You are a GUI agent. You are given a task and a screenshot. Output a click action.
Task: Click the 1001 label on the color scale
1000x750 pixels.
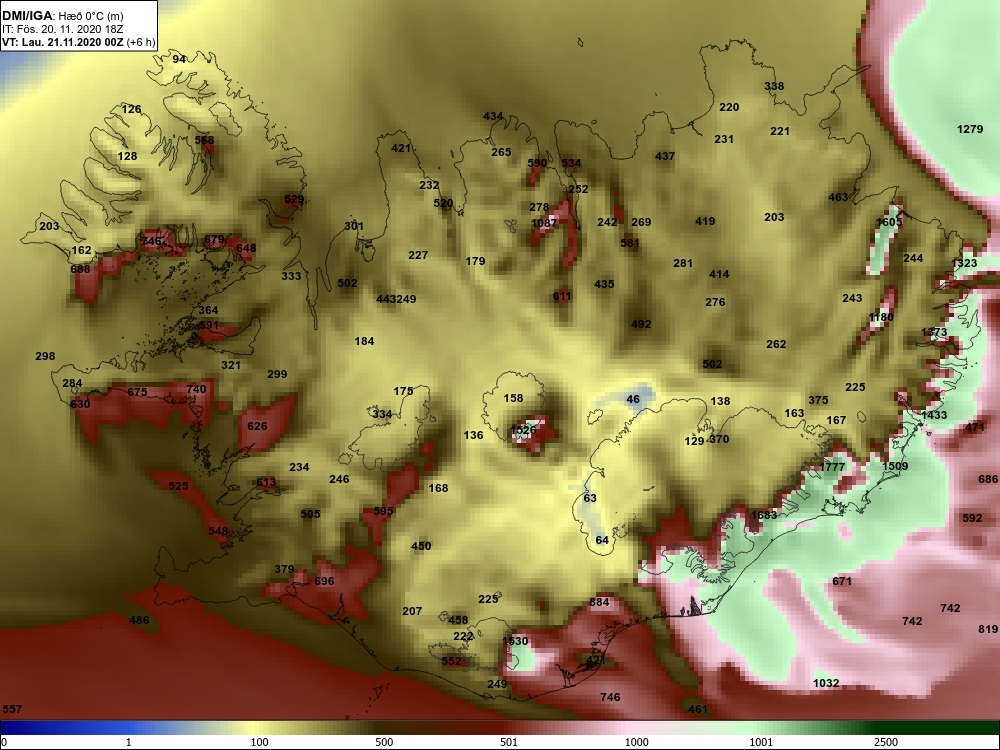pyautogui.click(x=761, y=742)
